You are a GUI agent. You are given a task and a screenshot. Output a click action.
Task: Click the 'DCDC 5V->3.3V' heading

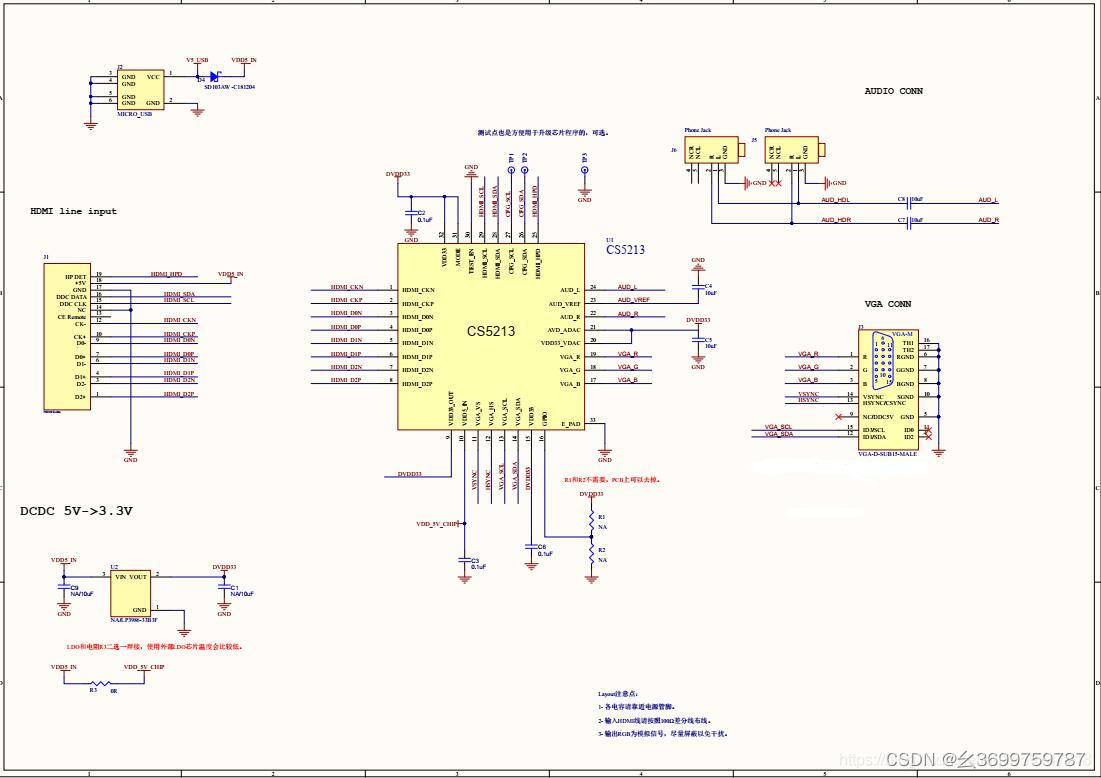(x=76, y=510)
